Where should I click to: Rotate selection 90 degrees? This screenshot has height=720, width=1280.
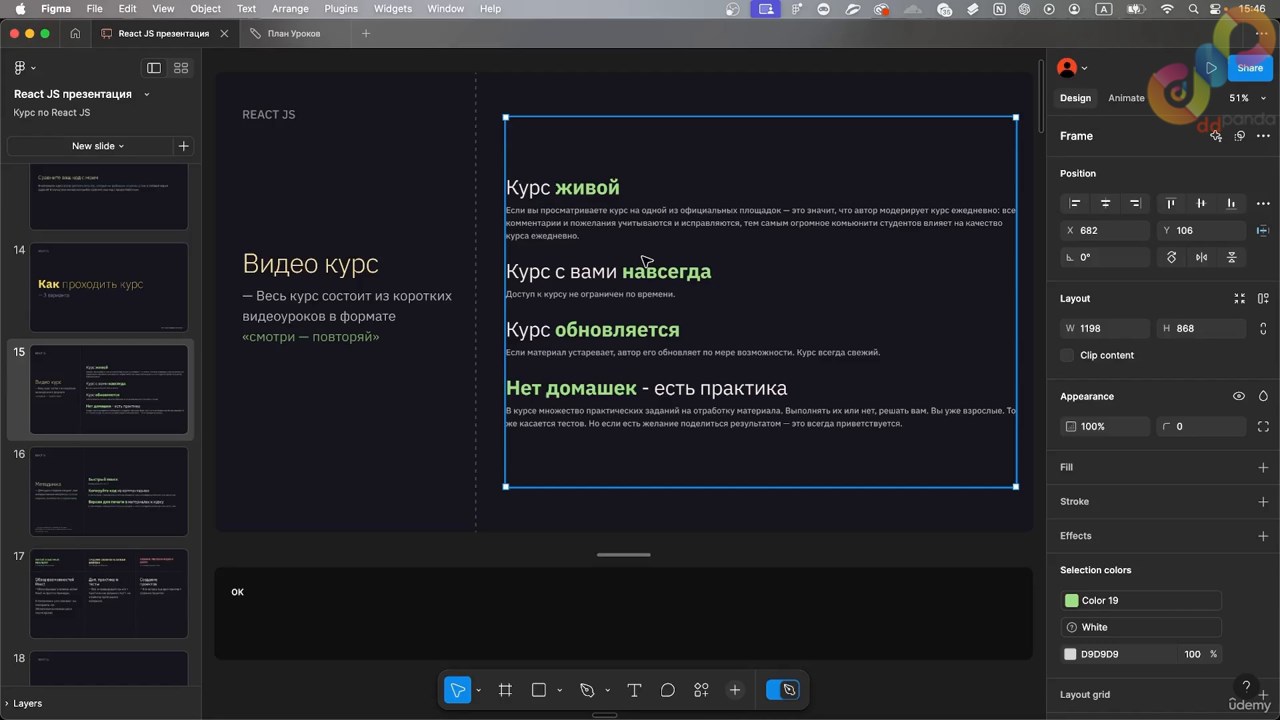(1172, 257)
